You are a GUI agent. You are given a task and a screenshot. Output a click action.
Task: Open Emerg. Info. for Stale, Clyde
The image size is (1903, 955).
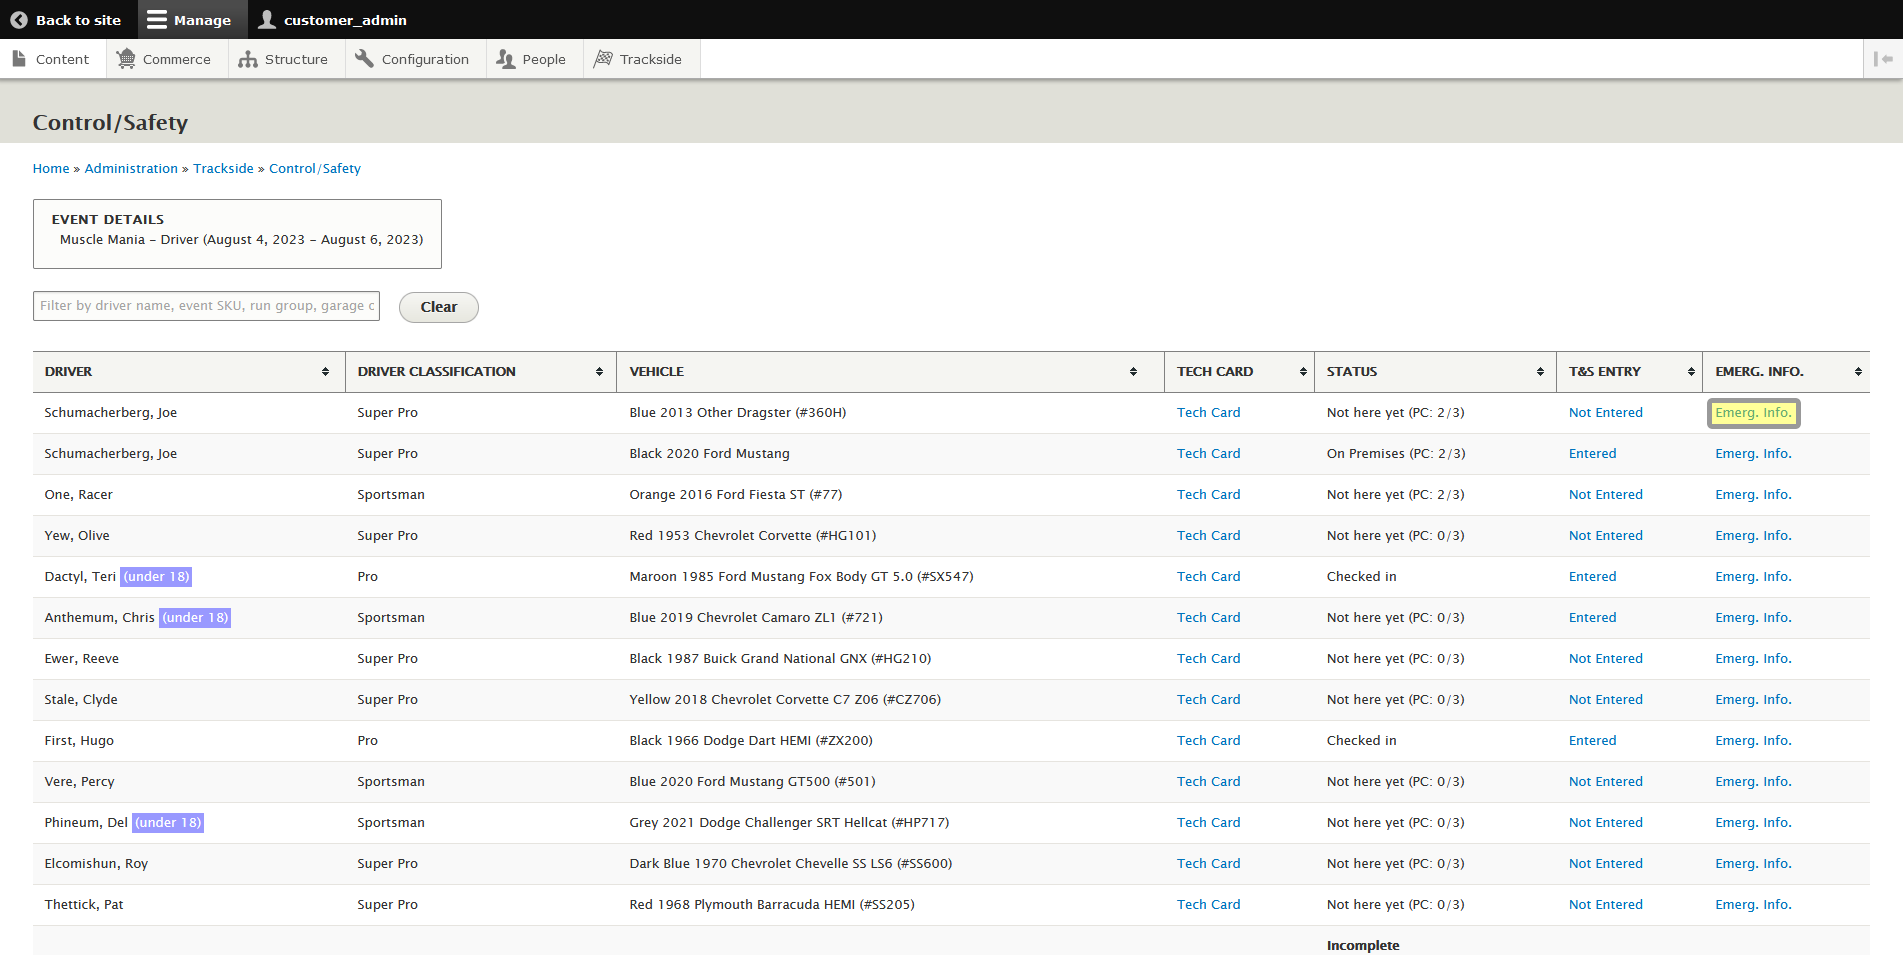tap(1753, 700)
